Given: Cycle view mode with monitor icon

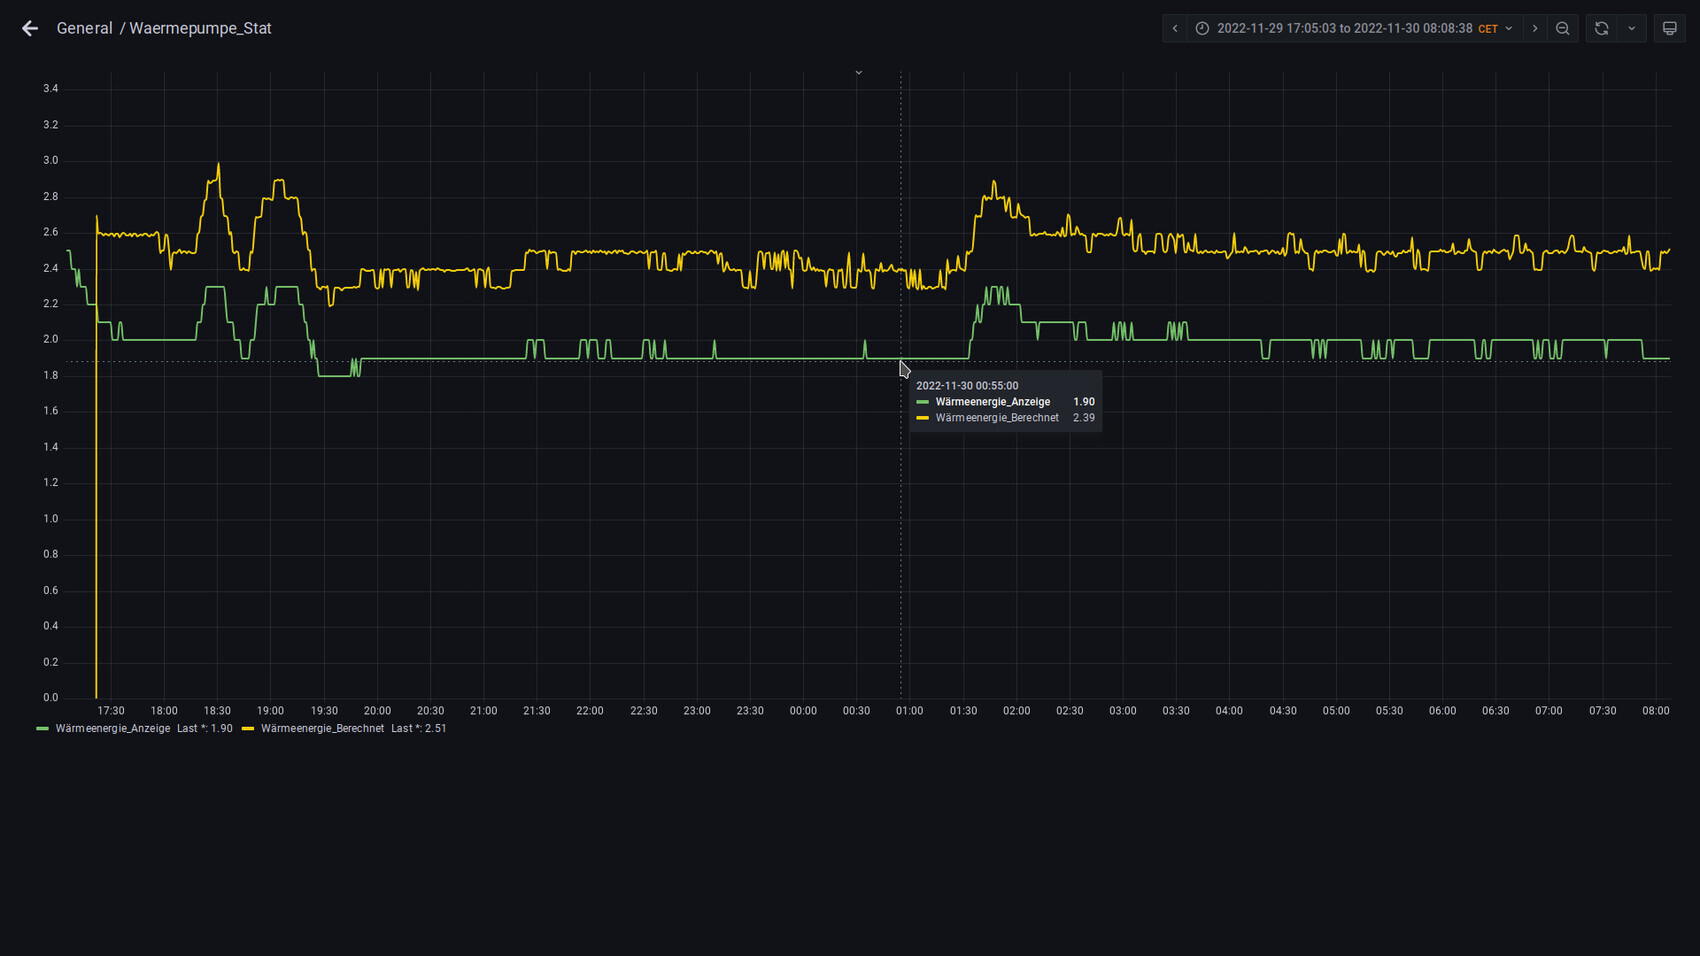Looking at the screenshot, I should 1669,28.
